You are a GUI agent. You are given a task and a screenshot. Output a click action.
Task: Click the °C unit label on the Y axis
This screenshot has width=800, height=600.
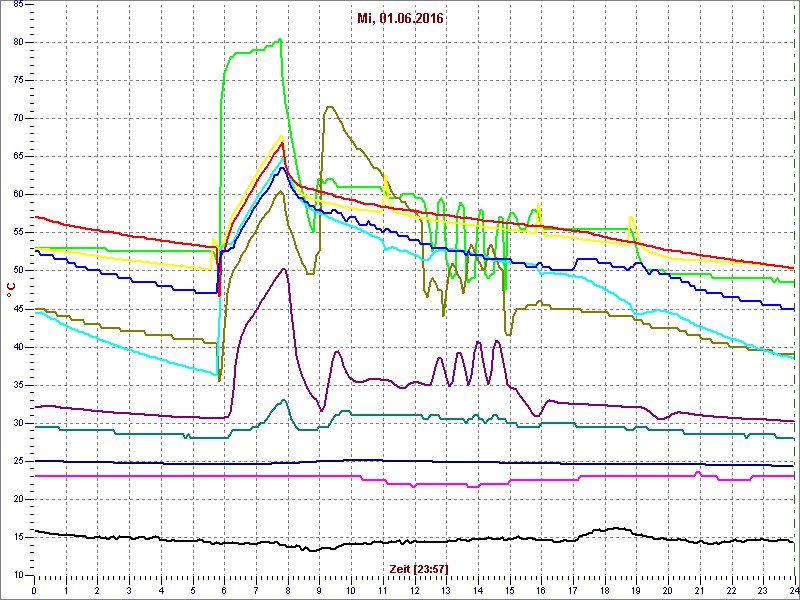point(11,290)
